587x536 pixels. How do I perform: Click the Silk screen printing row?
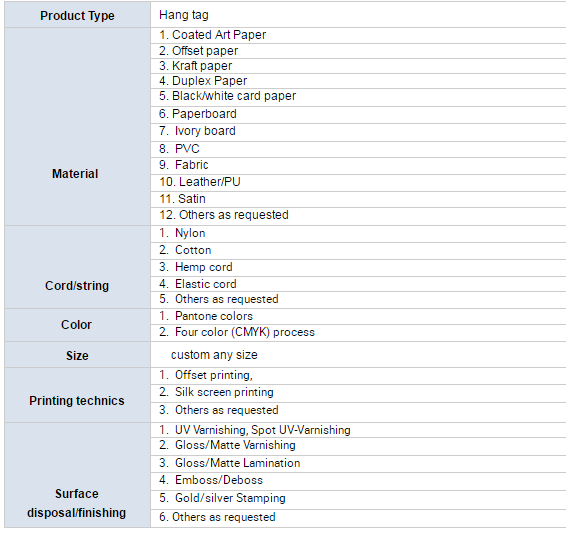coord(358,393)
